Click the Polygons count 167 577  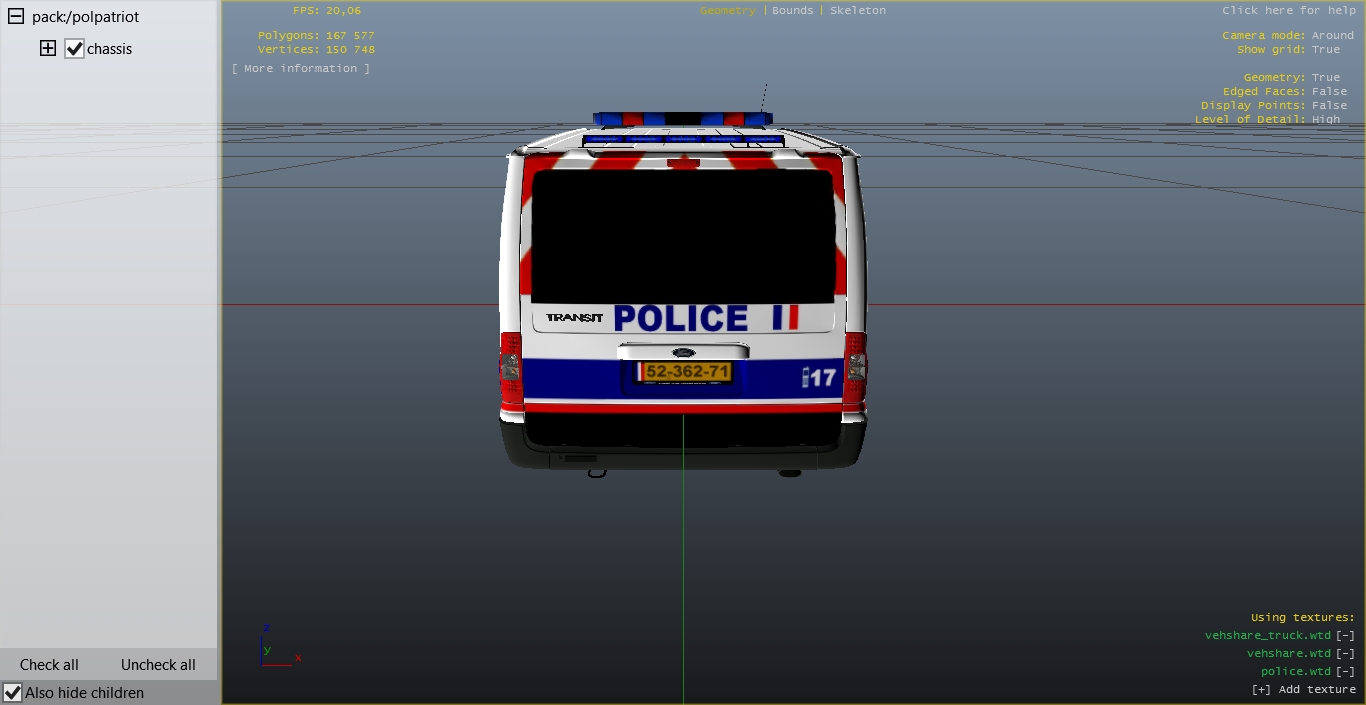pos(316,36)
